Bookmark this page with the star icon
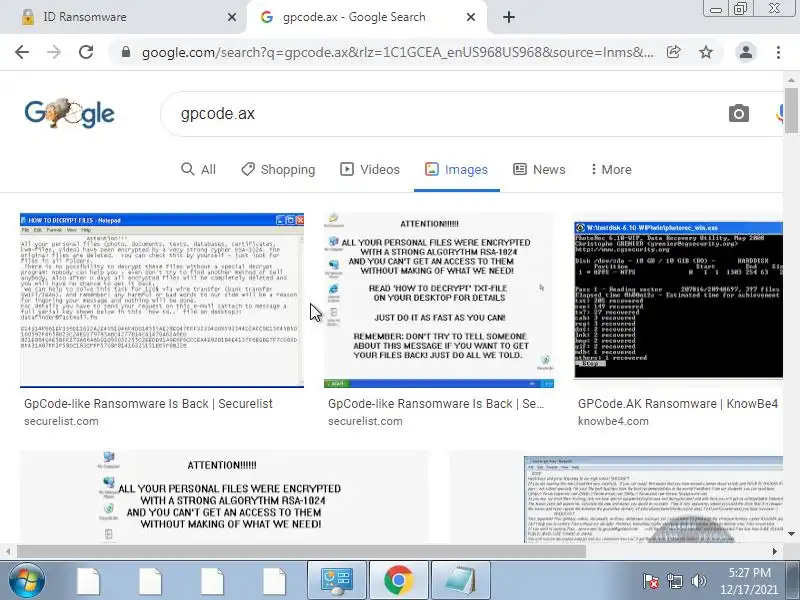This screenshot has height=600, width=800. tap(706, 52)
